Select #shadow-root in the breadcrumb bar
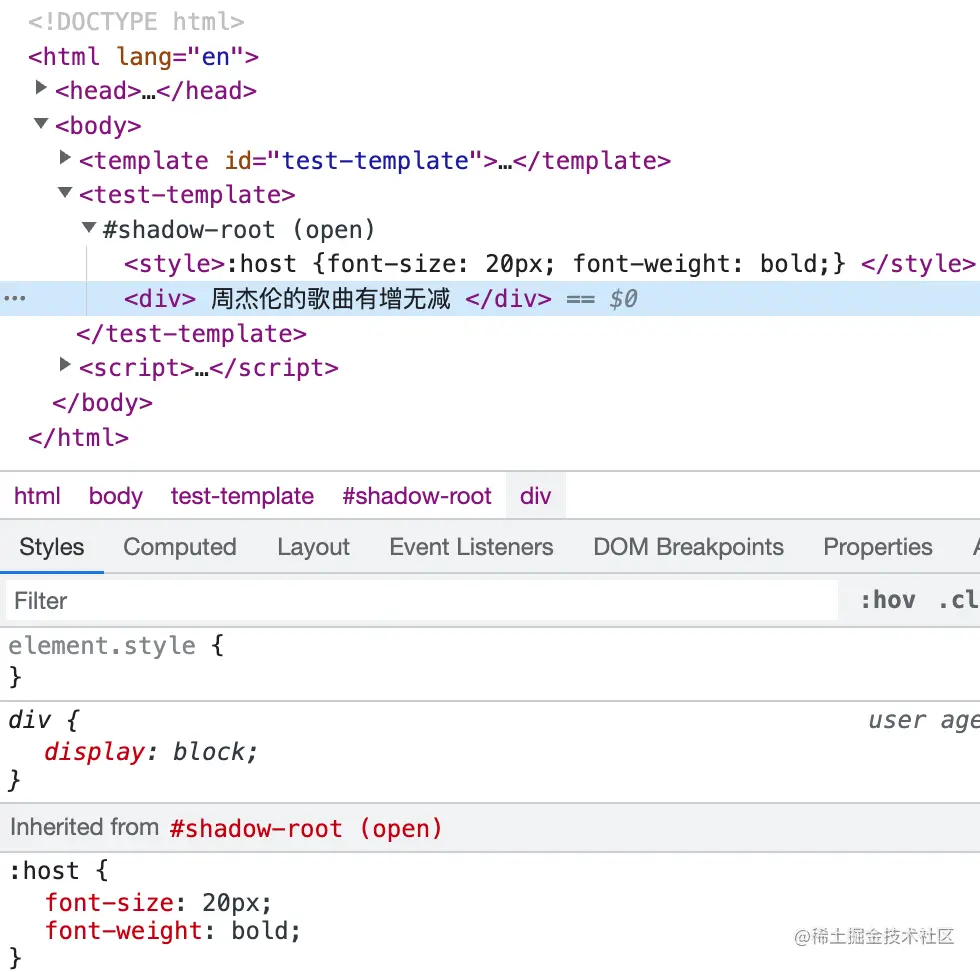 [x=417, y=496]
